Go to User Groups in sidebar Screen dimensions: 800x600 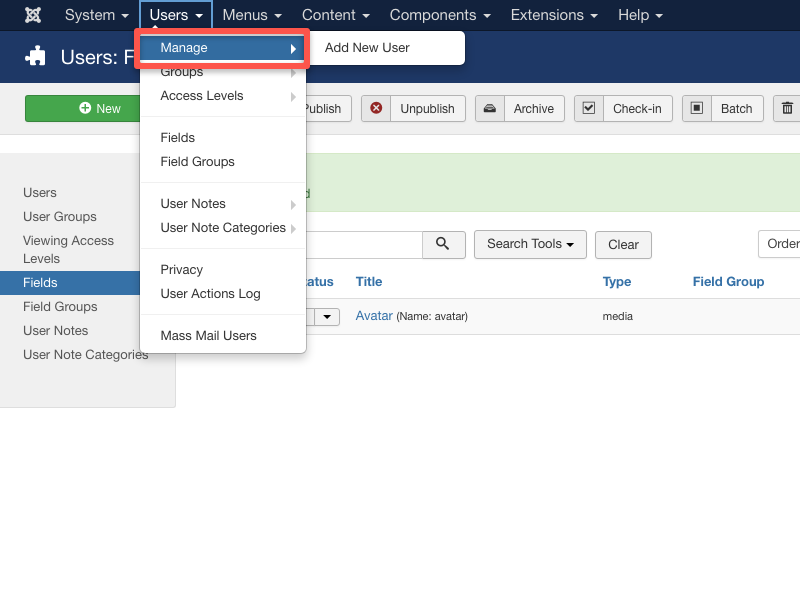coord(60,217)
